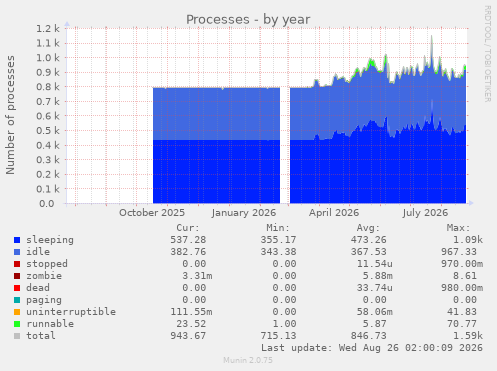
Task: Click runnable current value 23.52
Action: pos(191,324)
